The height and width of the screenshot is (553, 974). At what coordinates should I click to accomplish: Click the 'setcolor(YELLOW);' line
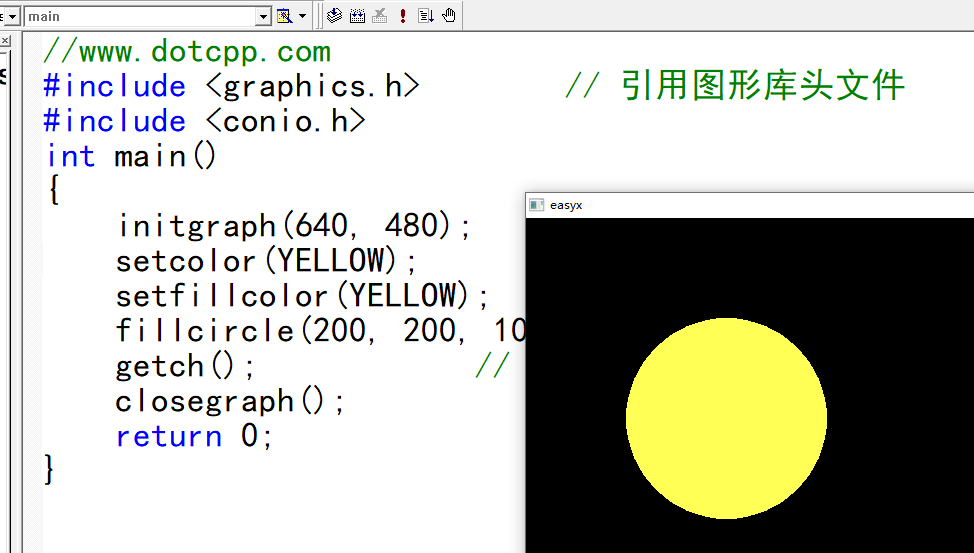(x=266, y=260)
